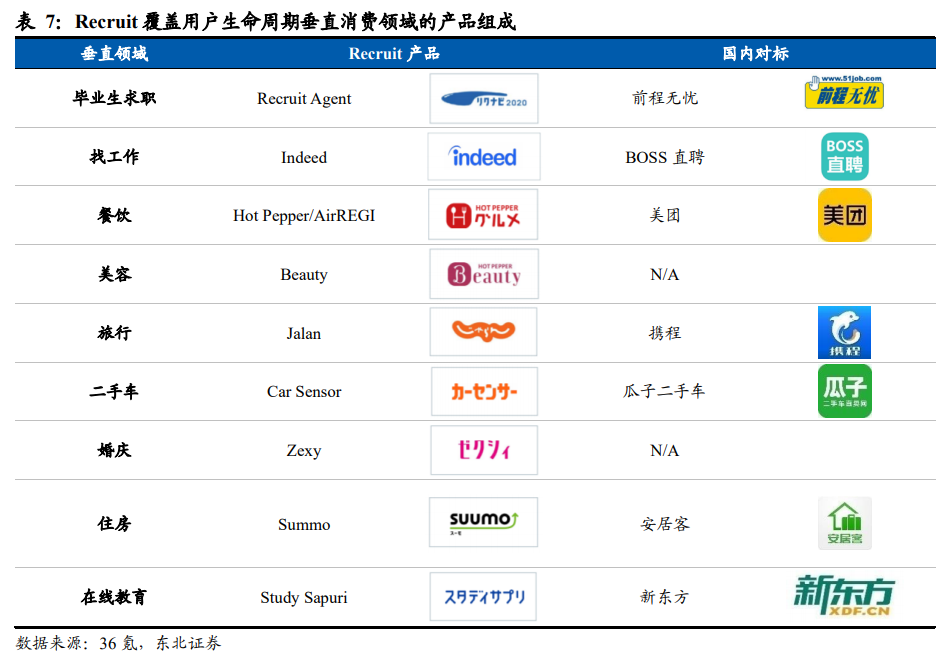Image resolution: width=951 pixels, height=661 pixels.
Task: Click the yellow 美团 app icon
Action: [x=845, y=215]
